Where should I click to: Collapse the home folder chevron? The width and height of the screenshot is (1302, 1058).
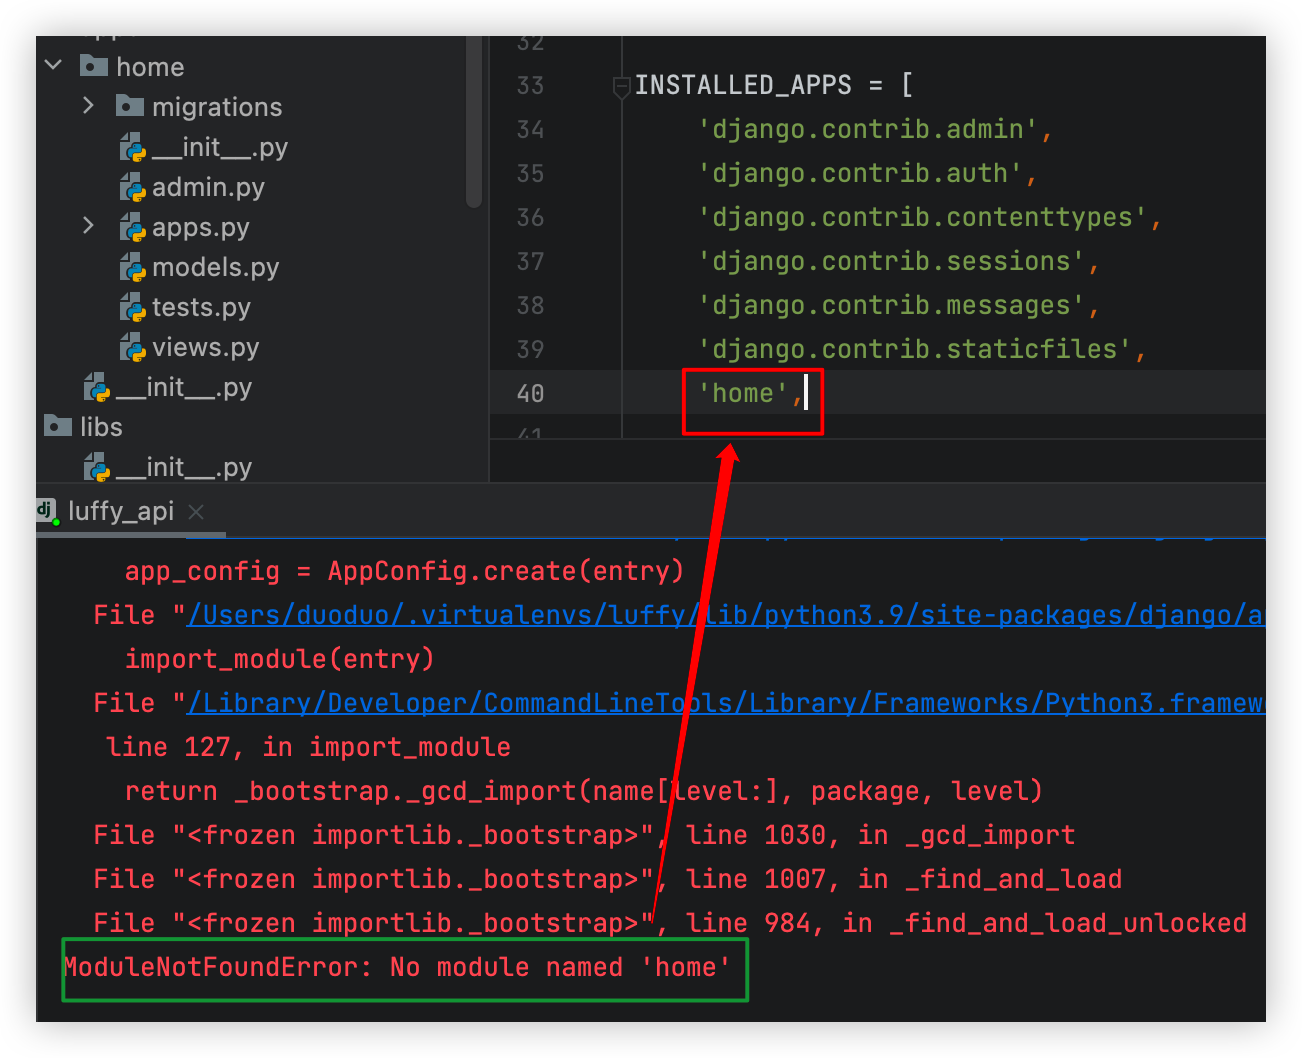tap(54, 66)
